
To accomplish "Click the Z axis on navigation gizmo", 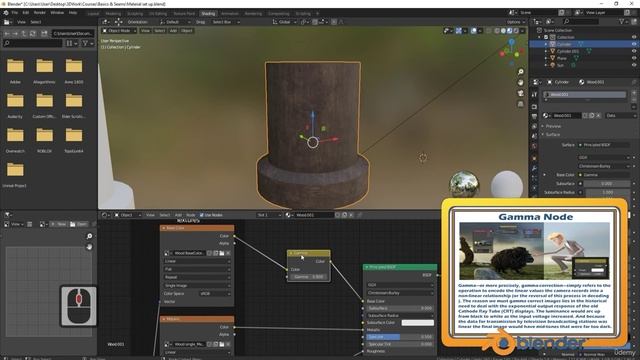I will pyautogui.click(x=511, y=41).
